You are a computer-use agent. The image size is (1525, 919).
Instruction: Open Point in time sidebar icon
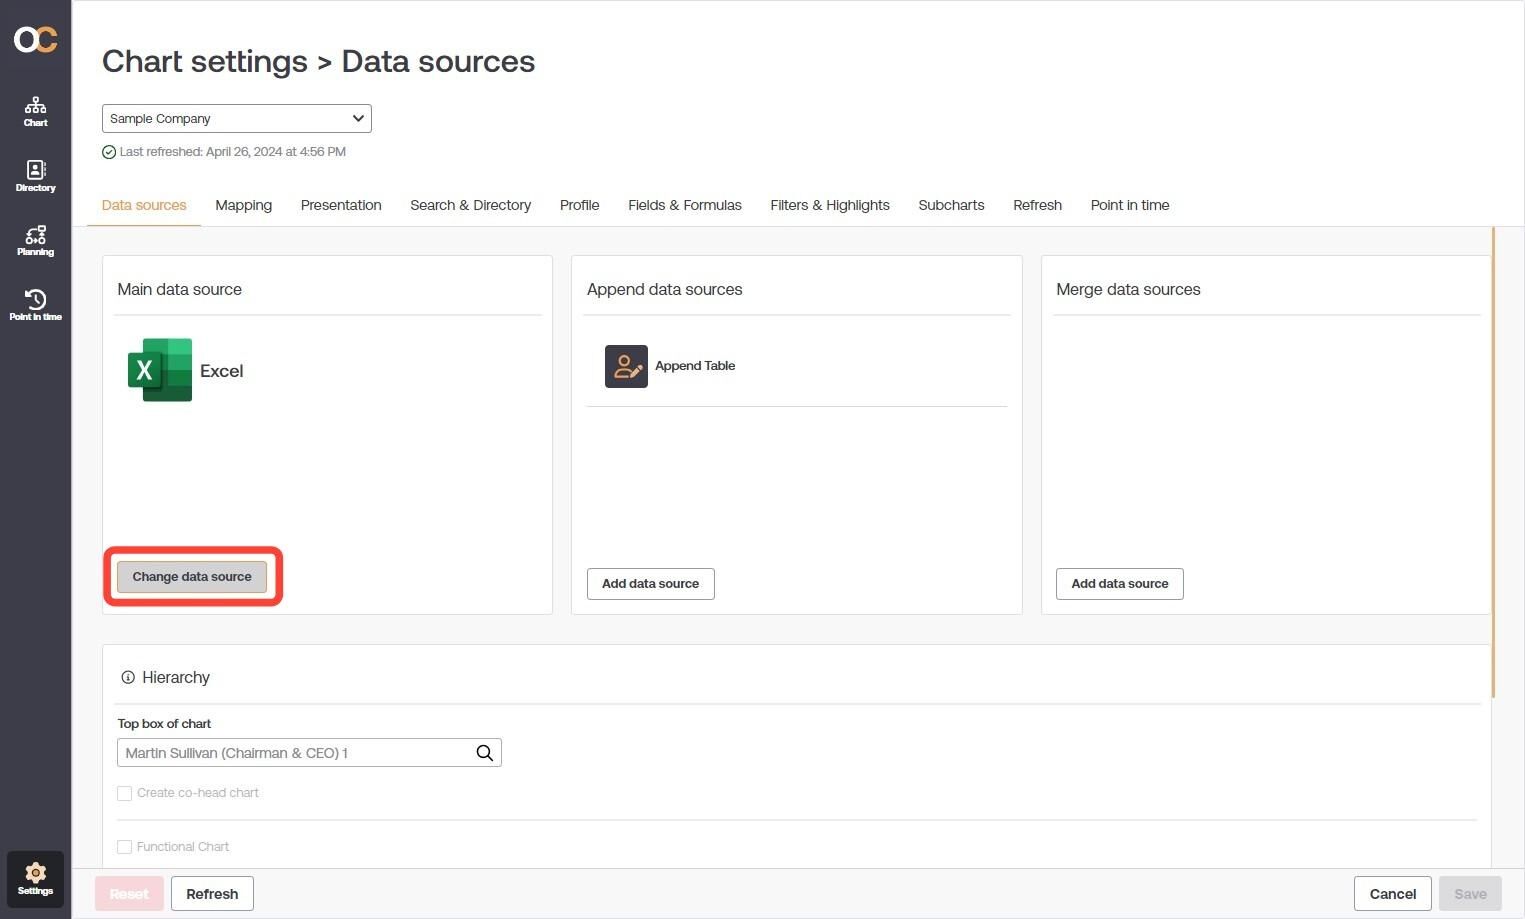(35, 305)
